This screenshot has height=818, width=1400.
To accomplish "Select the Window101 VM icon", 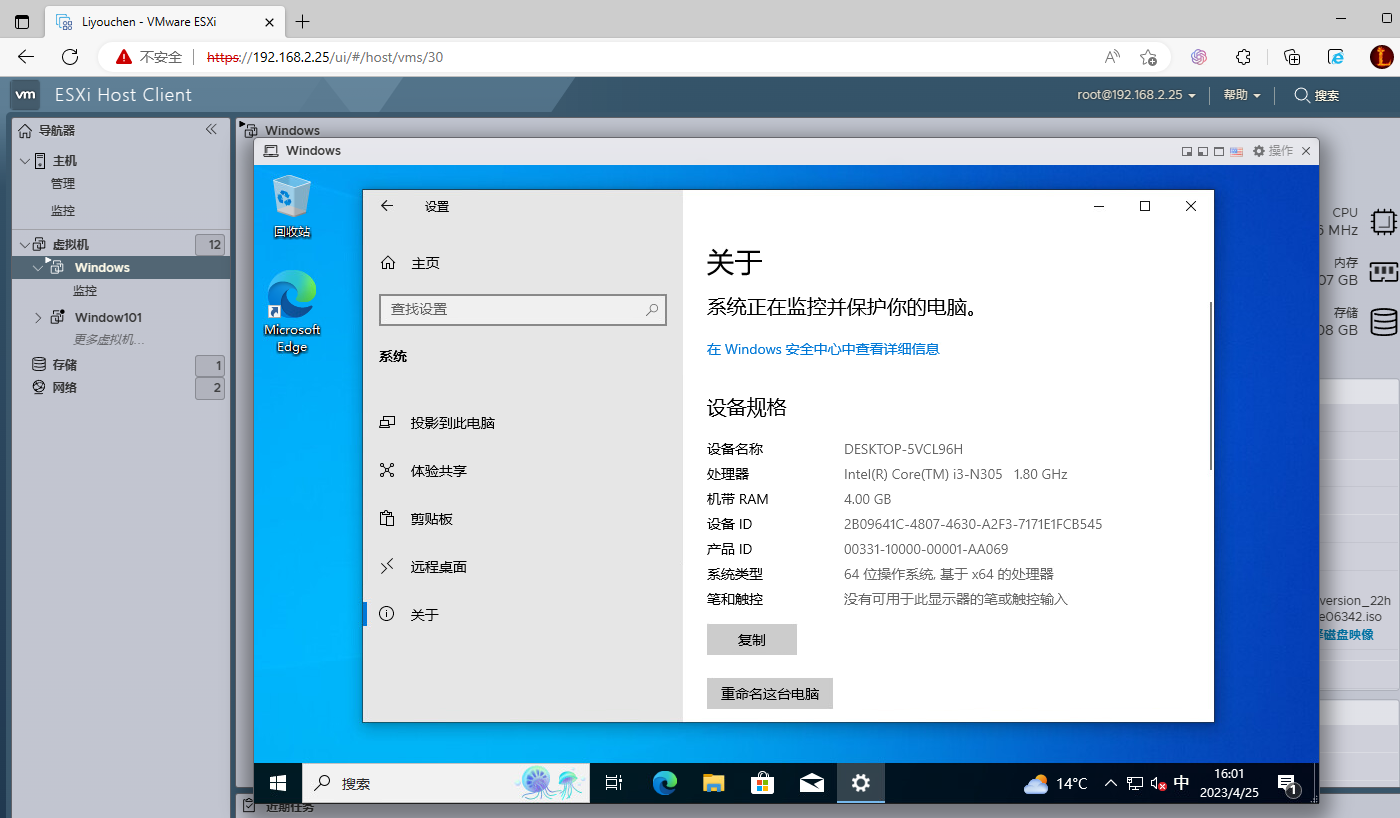I will click(x=58, y=317).
